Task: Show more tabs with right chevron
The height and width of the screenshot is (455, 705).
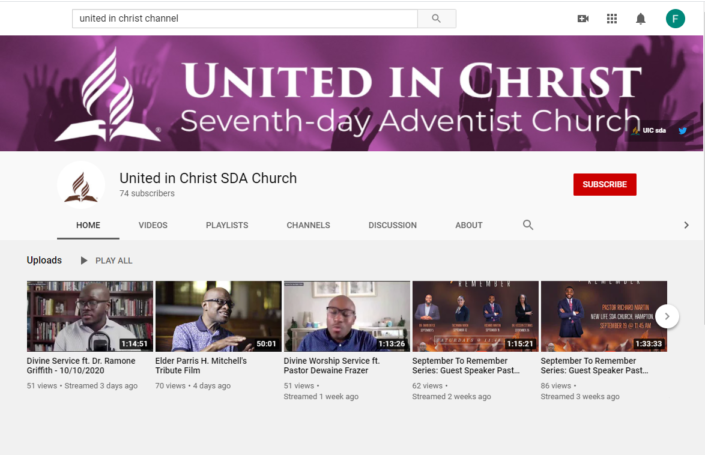Action: coord(686,225)
